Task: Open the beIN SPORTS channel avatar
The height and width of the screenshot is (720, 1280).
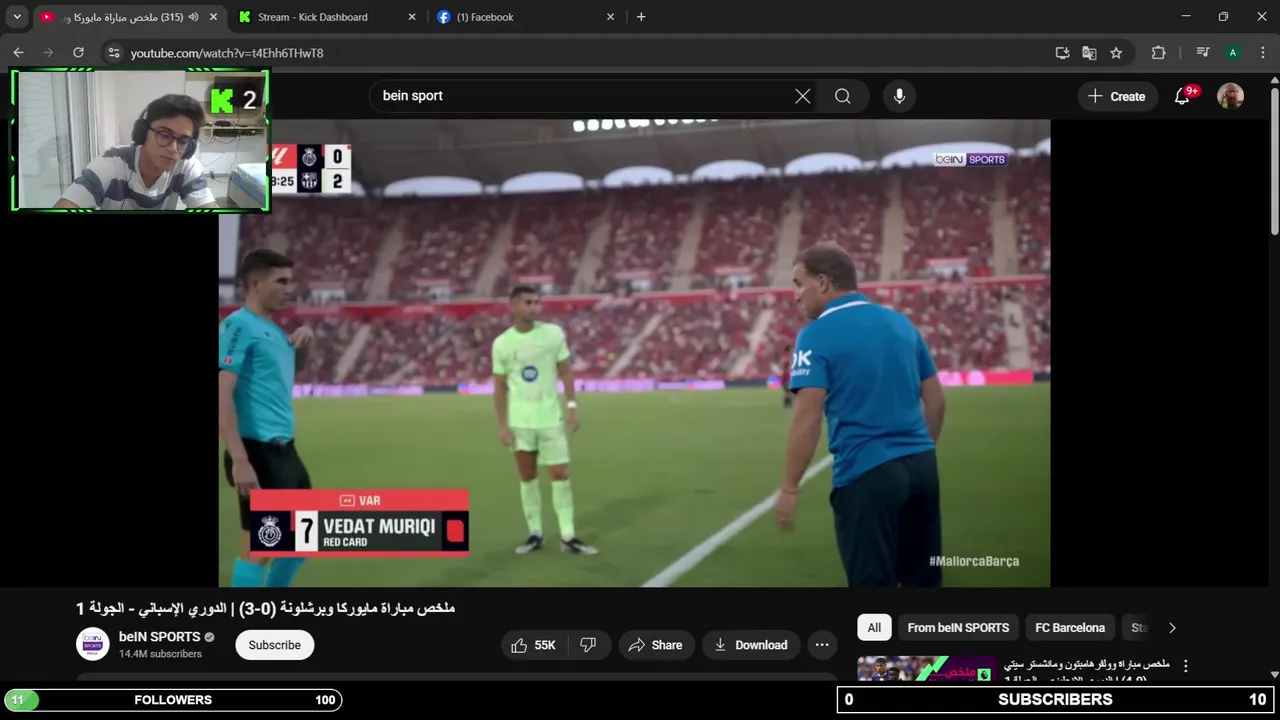Action: pos(93,644)
